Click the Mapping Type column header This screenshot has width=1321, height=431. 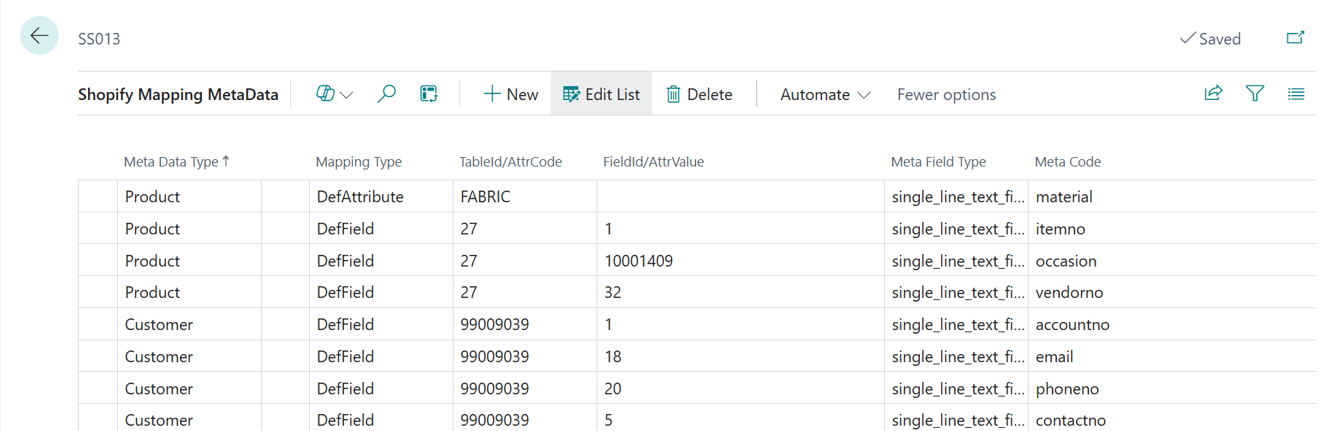[x=358, y=162]
